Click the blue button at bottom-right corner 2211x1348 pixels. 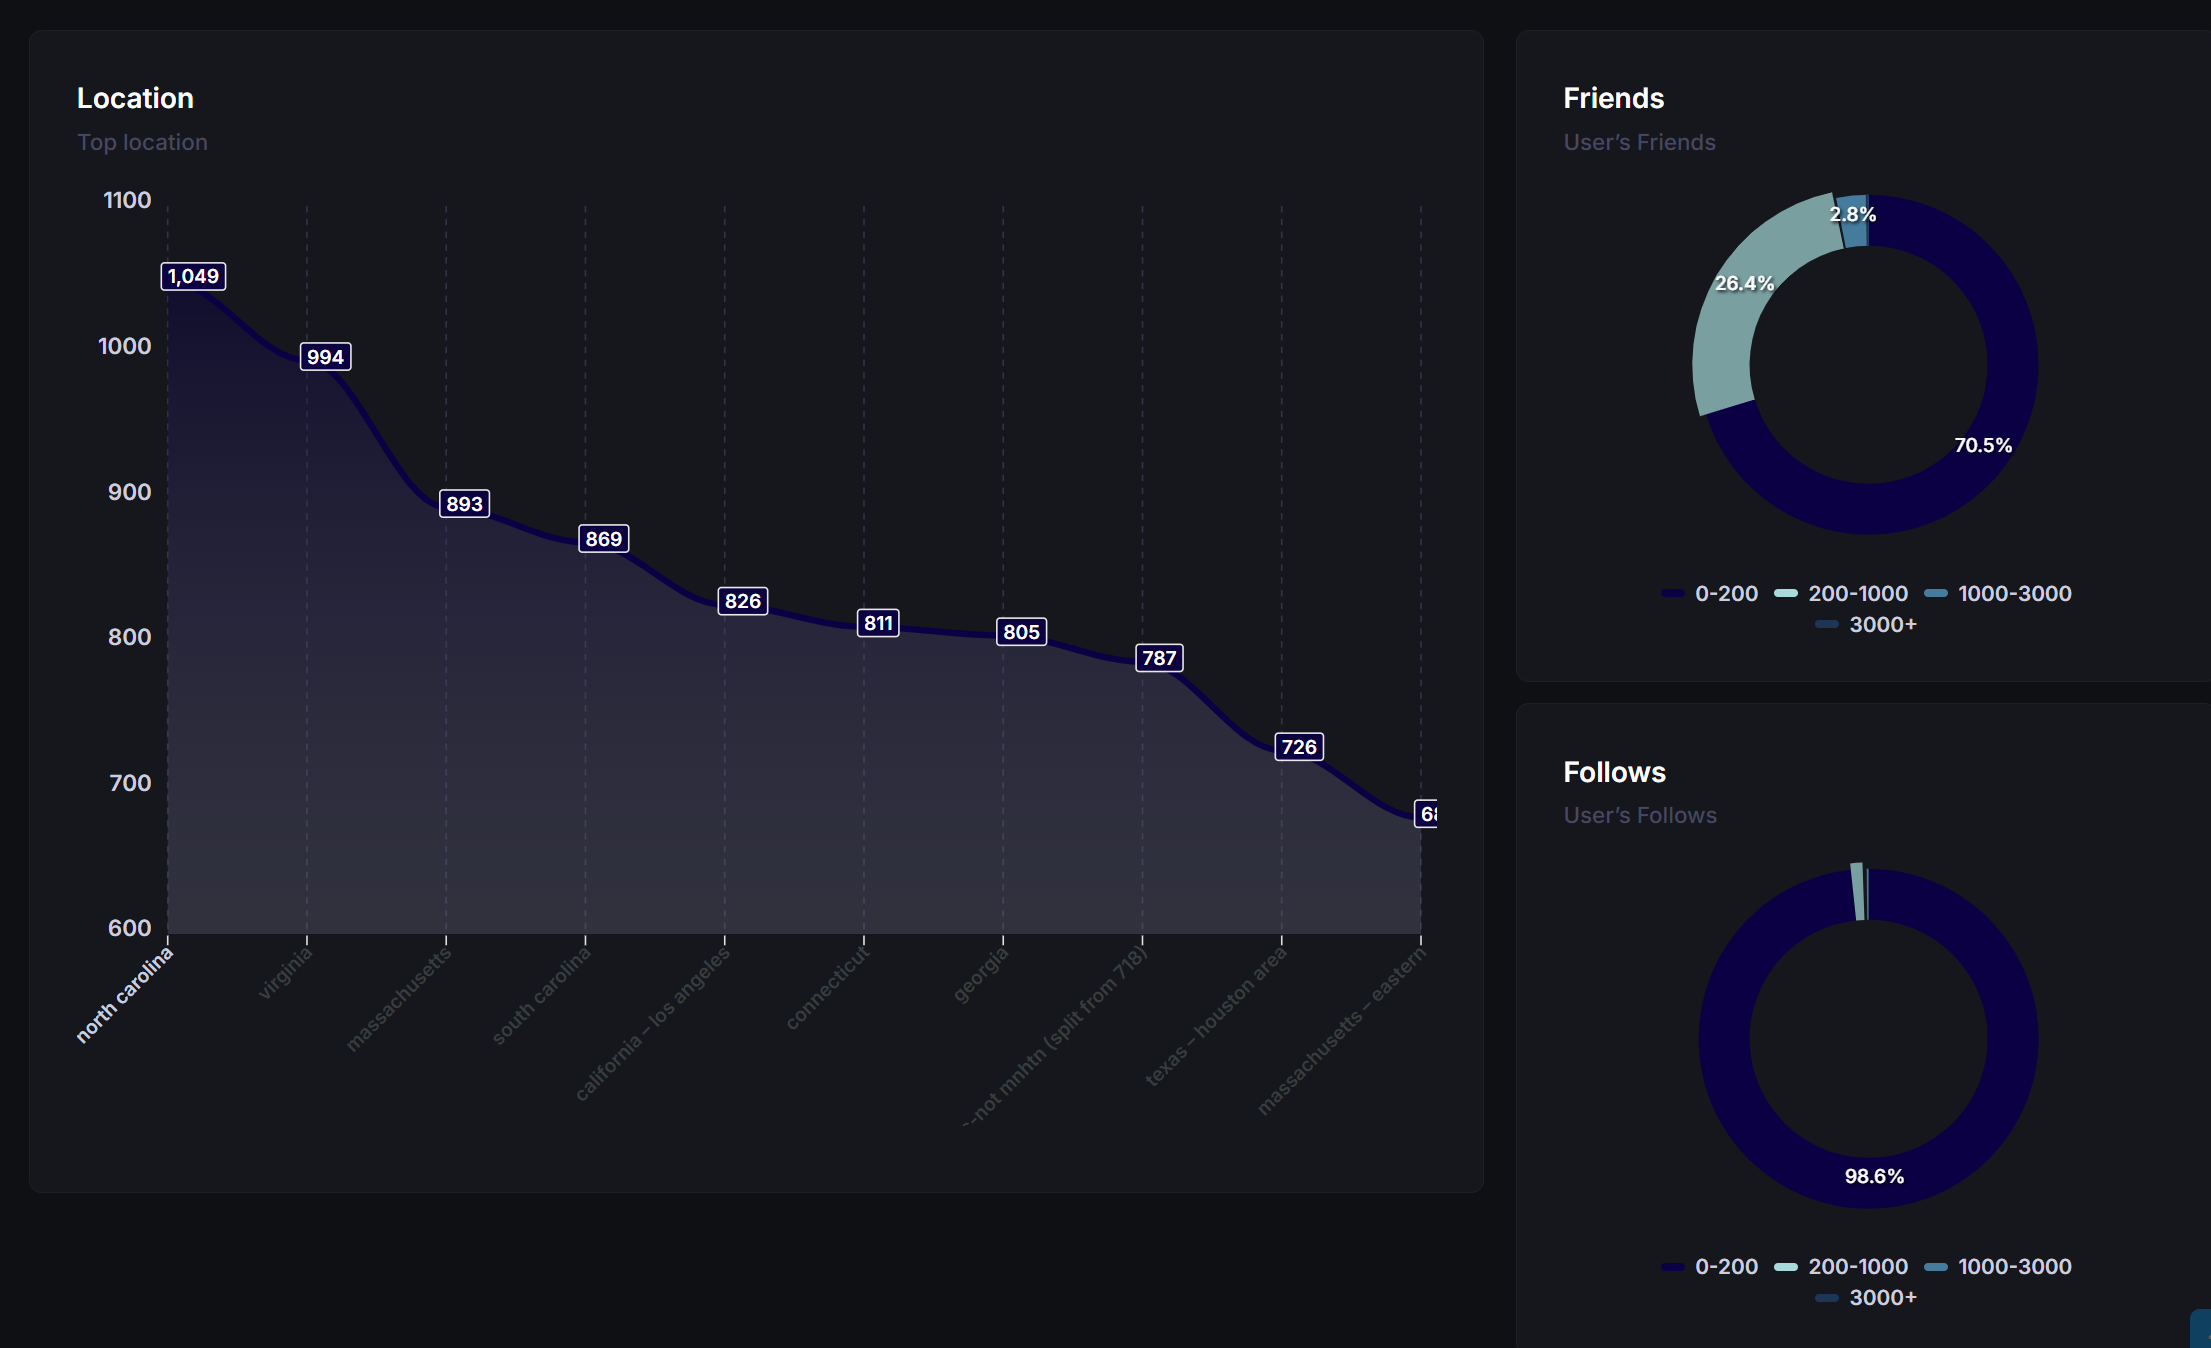(2201, 1330)
